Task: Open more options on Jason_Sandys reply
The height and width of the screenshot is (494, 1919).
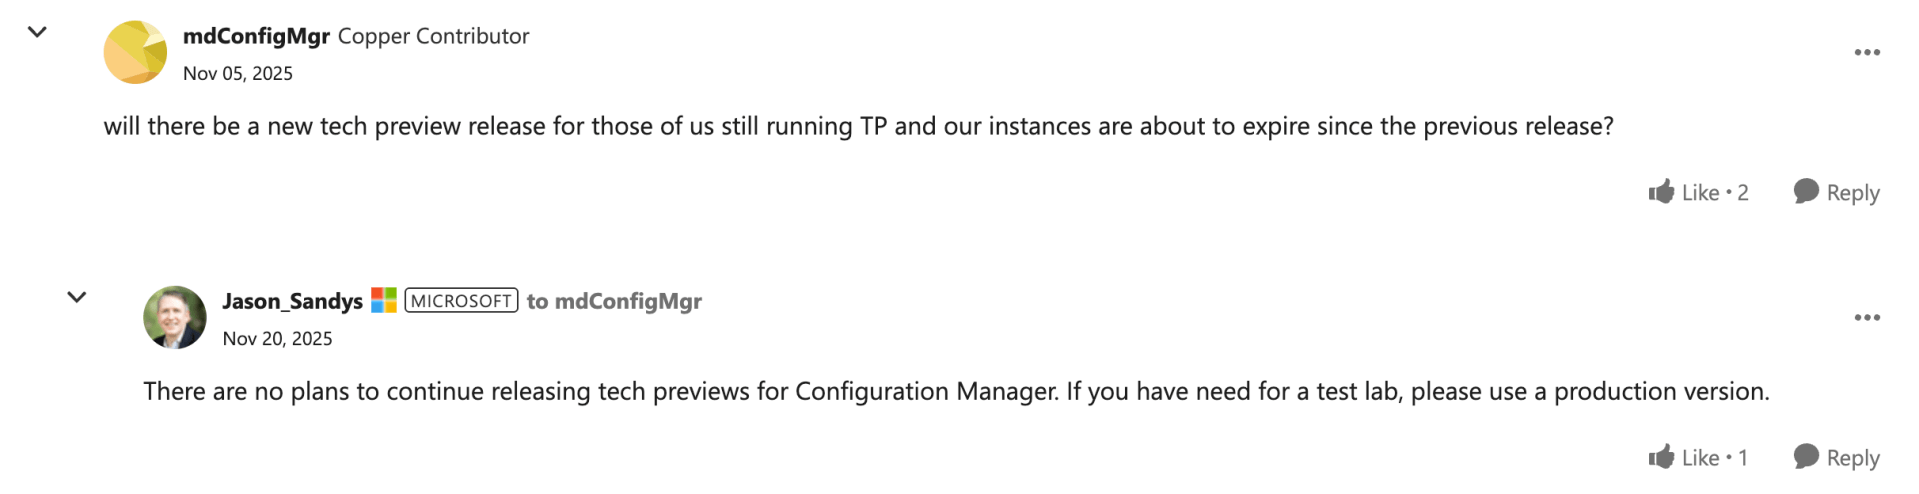Action: coord(1866,317)
